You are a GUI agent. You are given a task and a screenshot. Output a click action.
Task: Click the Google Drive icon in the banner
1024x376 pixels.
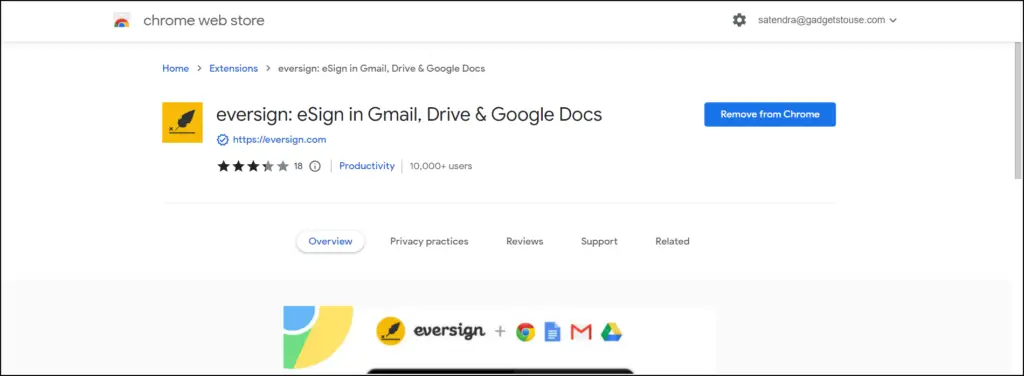click(x=611, y=332)
